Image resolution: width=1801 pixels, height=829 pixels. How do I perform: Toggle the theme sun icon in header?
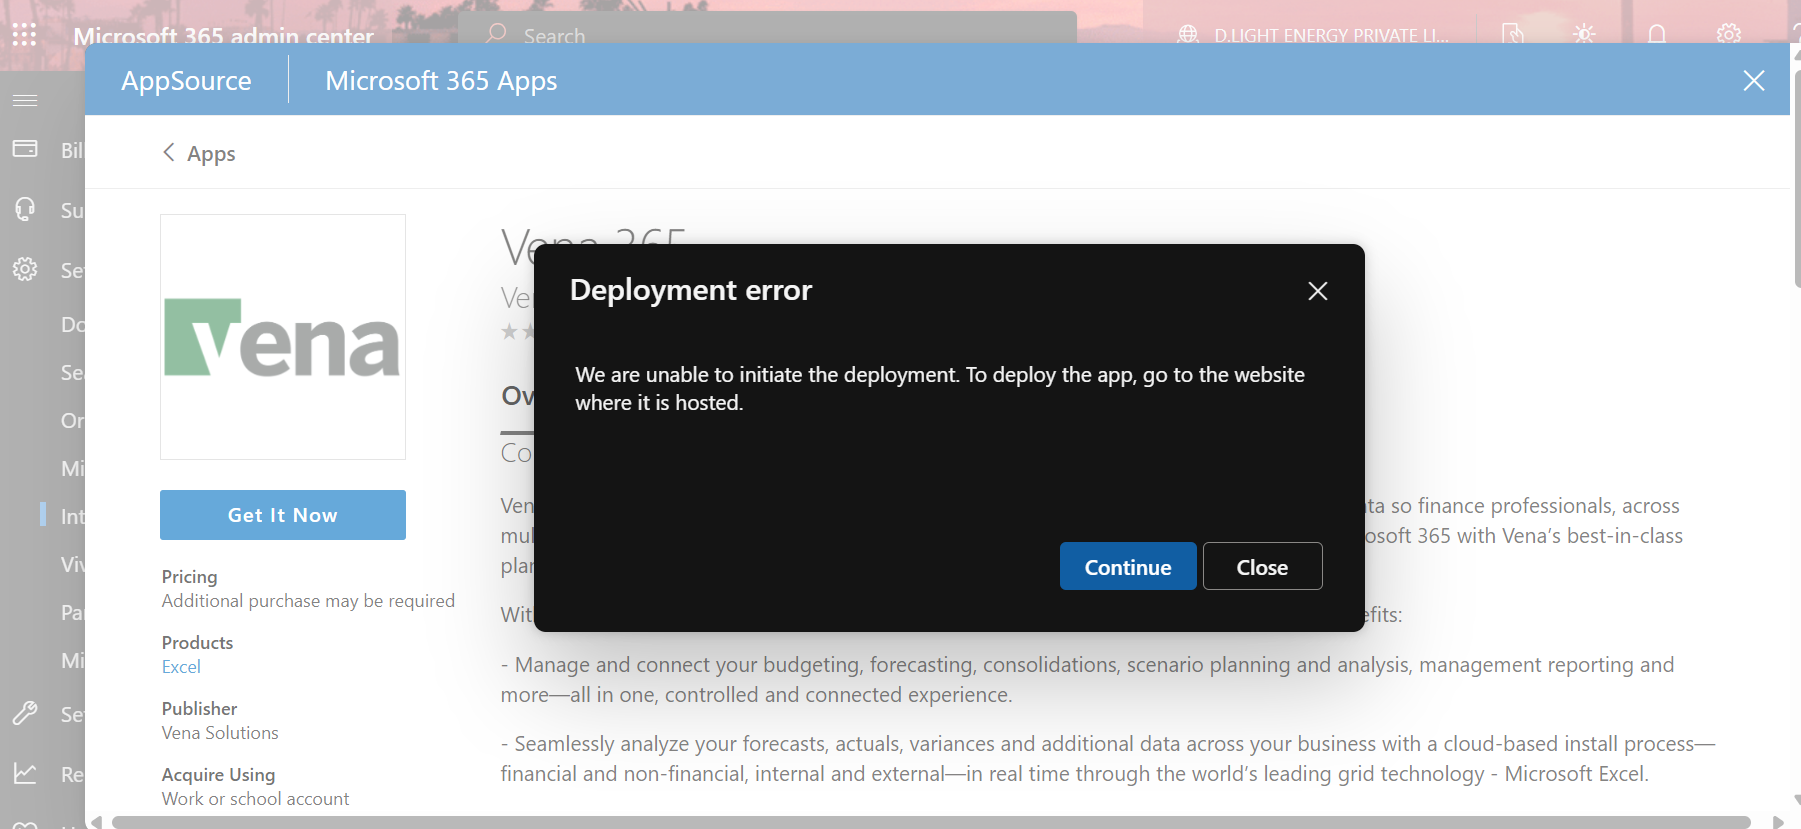click(1584, 34)
